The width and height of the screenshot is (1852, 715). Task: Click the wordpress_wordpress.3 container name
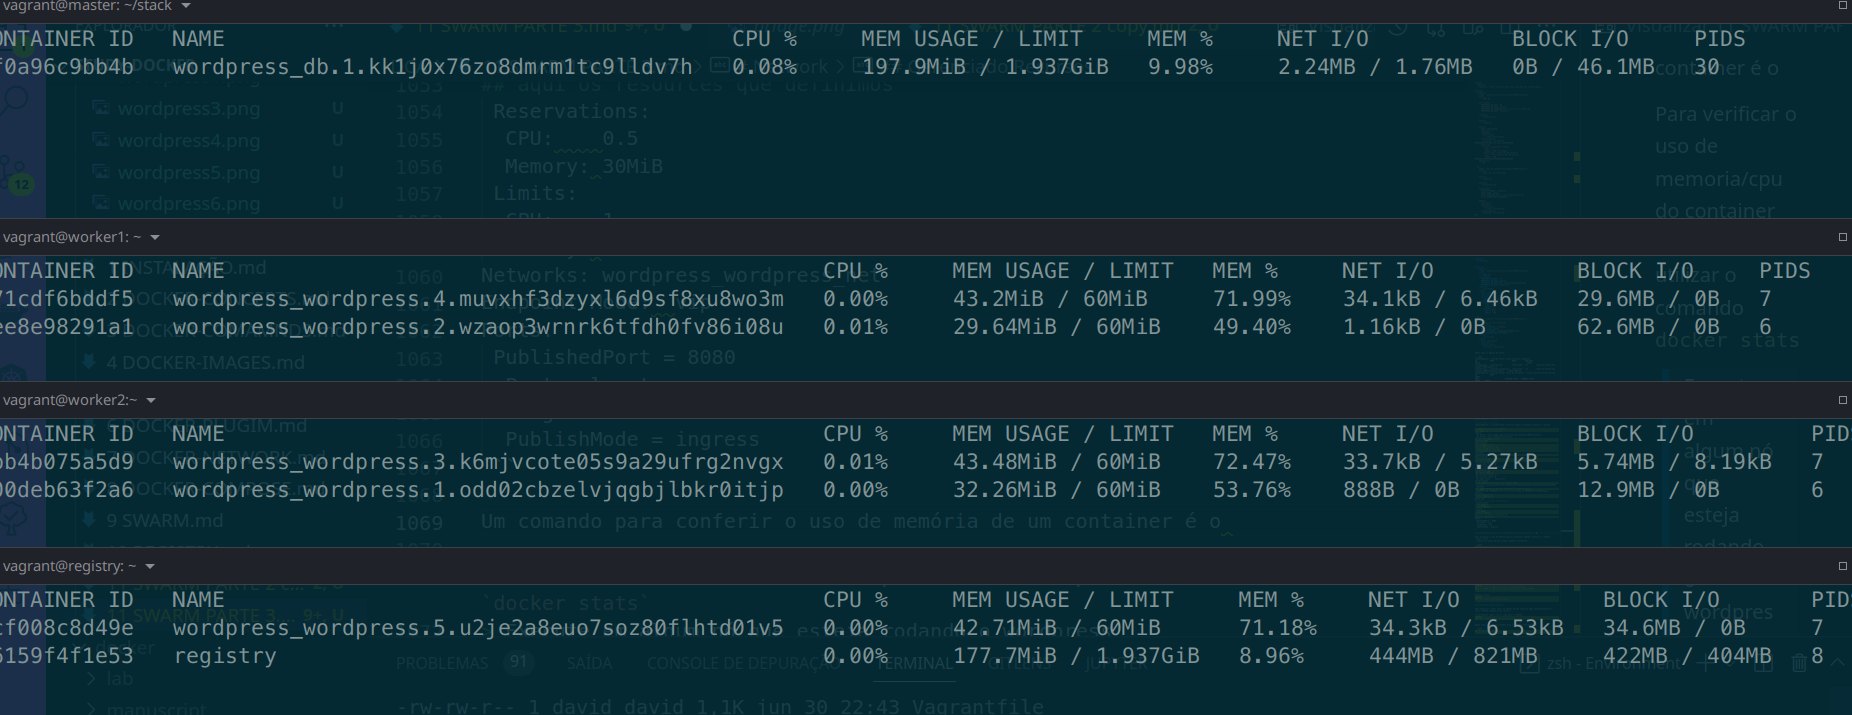click(x=478, y=462)
